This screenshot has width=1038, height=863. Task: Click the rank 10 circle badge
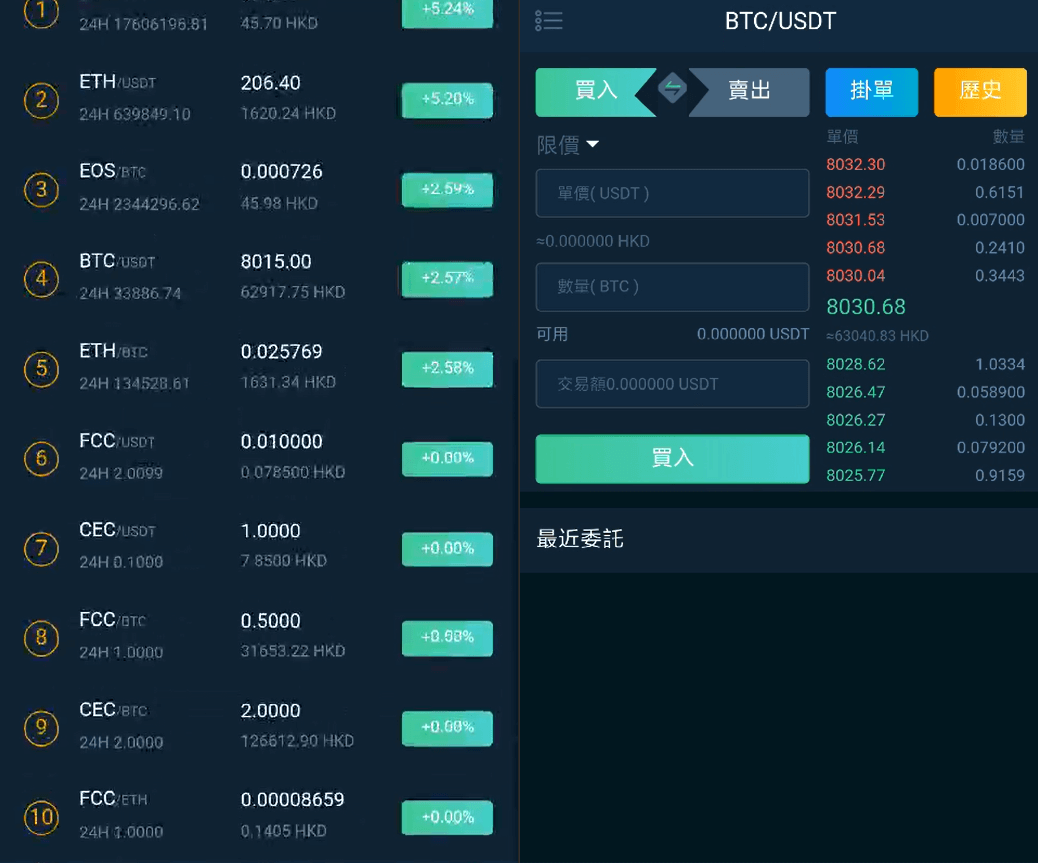[x=41, y=817]
